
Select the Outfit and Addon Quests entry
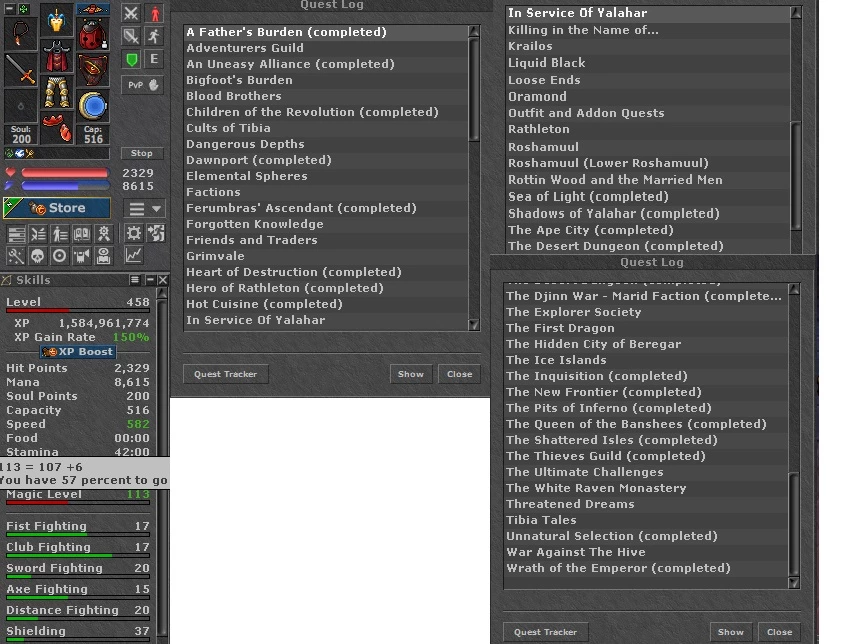(648, 113)
